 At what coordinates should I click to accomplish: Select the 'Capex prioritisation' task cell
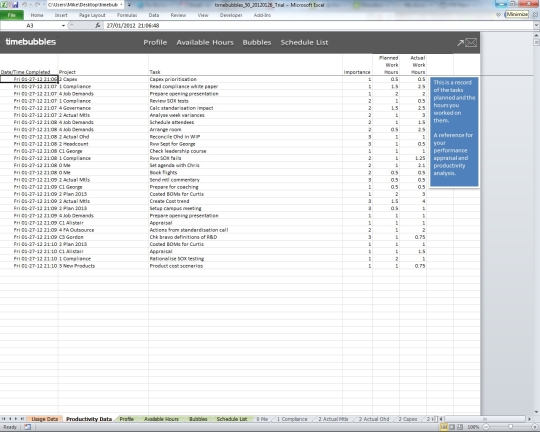coord(245,79)
